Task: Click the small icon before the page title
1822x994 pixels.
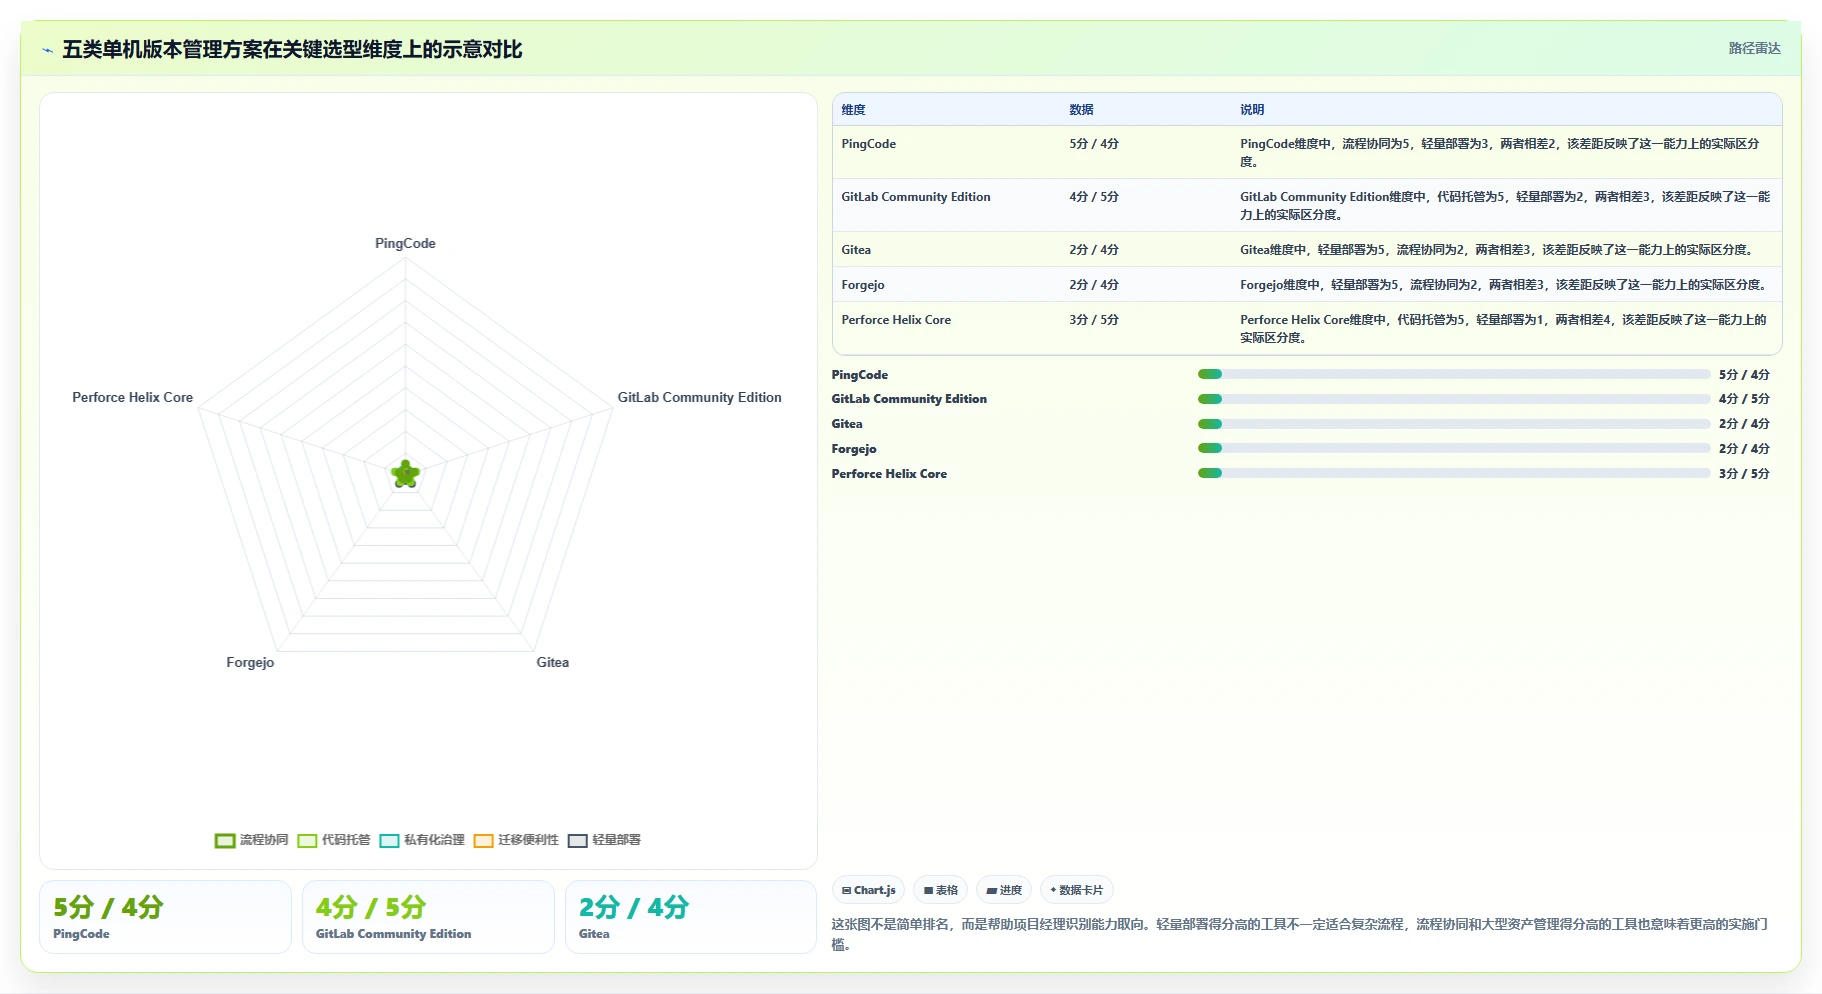Action: click(x=47, y=50)
